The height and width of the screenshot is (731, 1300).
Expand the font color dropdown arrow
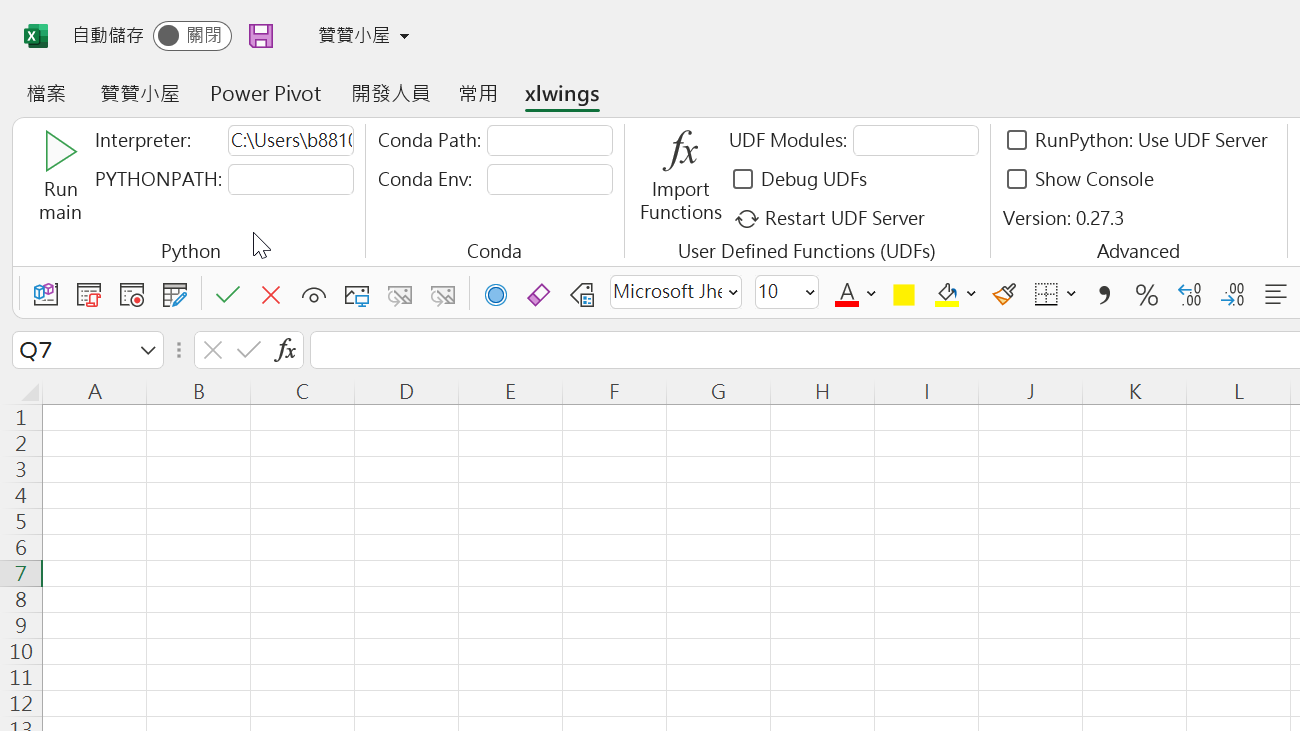point(871,294)
